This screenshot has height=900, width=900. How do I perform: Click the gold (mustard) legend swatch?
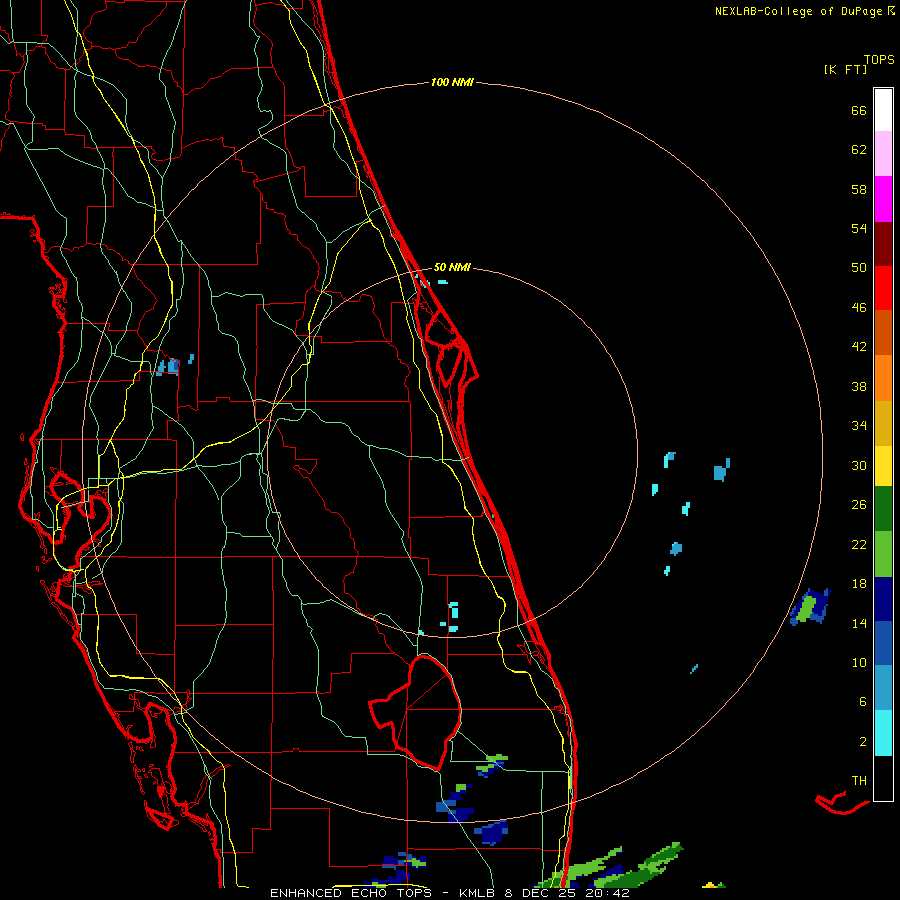coord(883,423)
